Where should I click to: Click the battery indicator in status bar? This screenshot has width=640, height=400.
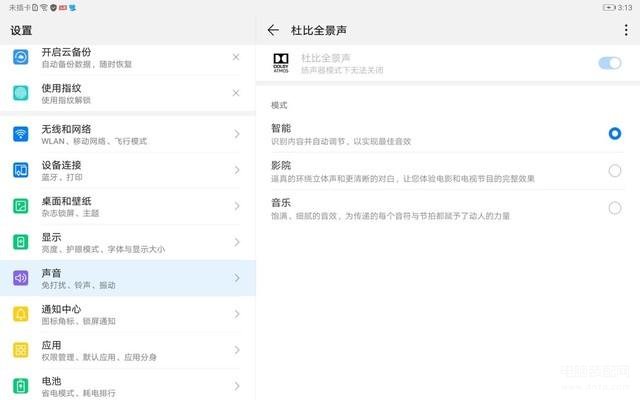pyautogui.click(x=609, y=7)
